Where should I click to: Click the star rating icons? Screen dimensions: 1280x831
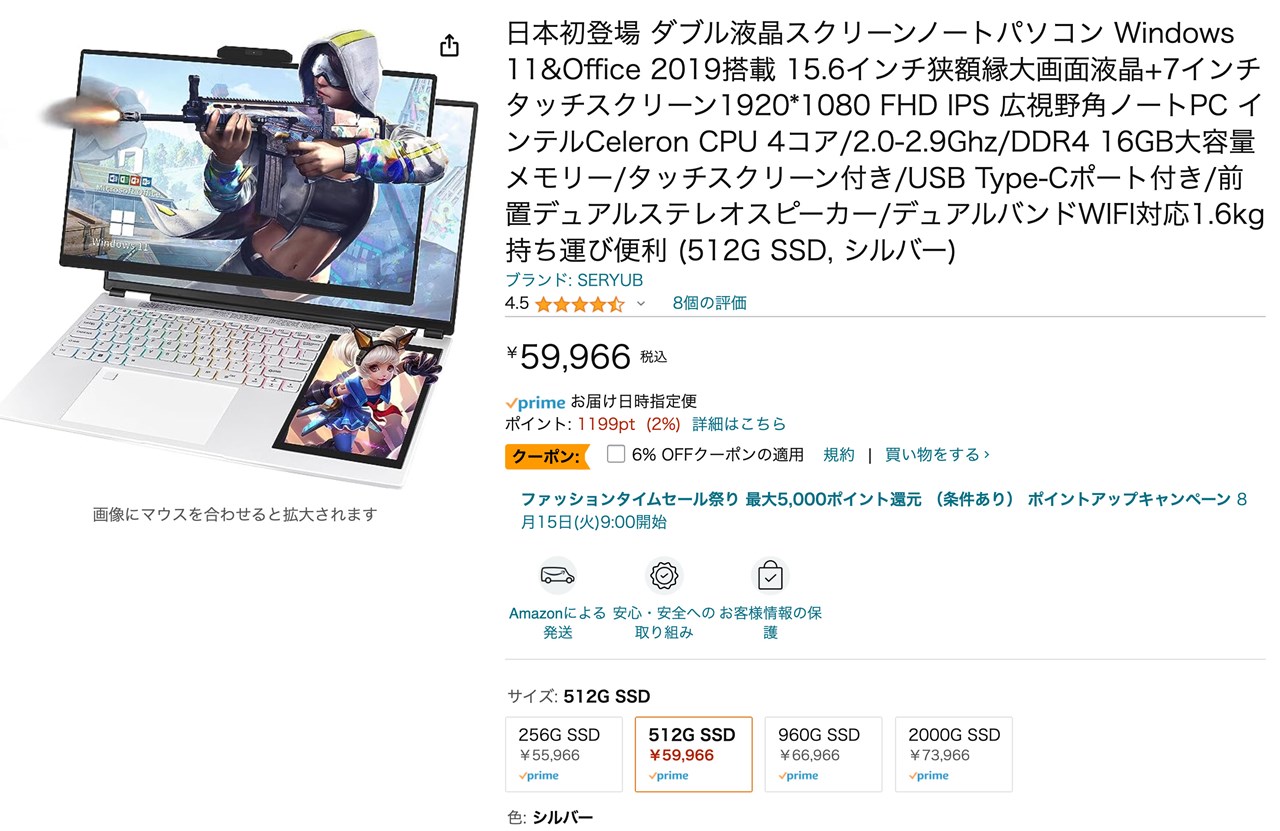tap(579, 303)
